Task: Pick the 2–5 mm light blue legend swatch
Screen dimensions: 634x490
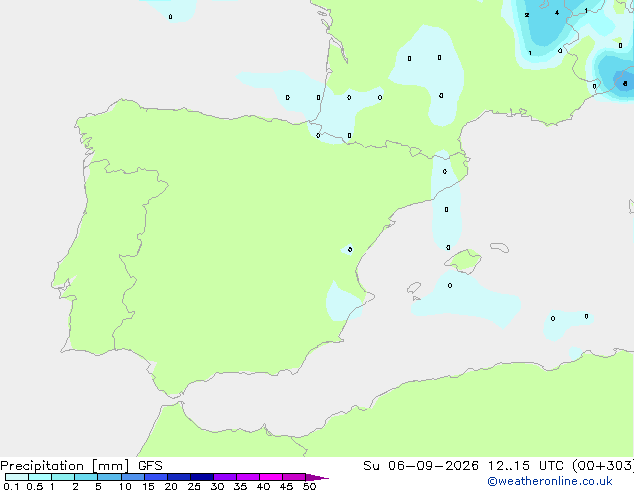Action: coord(86,477)
